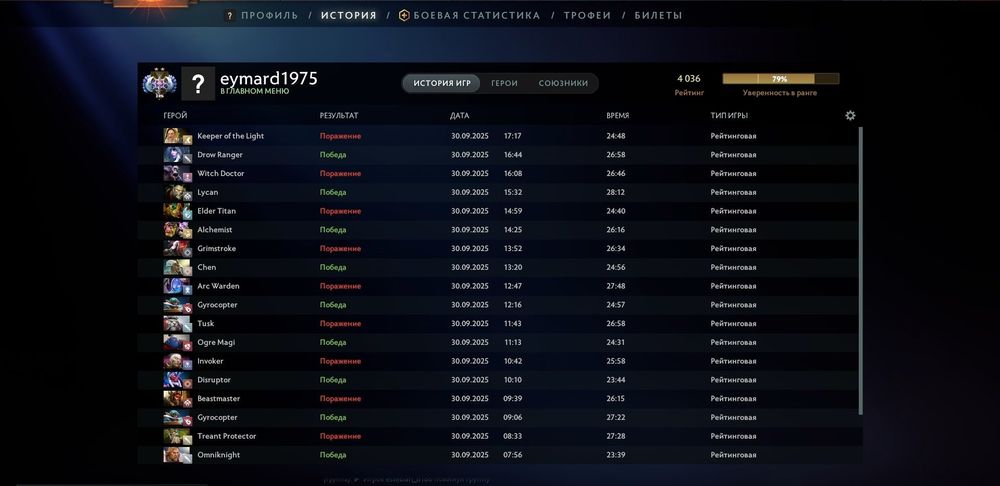Screen dimensions: 1000x486
Task: Click the 23:44 duration in Disruptor row
Action: point(615,379)
